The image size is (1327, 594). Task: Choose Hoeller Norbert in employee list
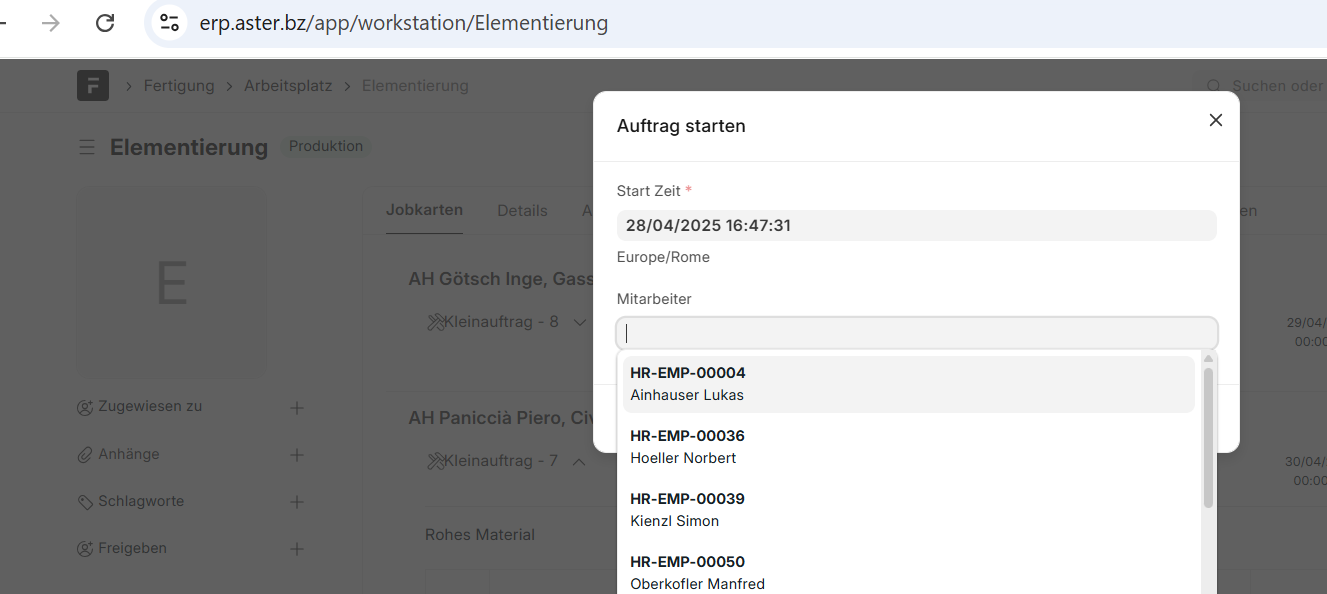(x=908, y=447)
